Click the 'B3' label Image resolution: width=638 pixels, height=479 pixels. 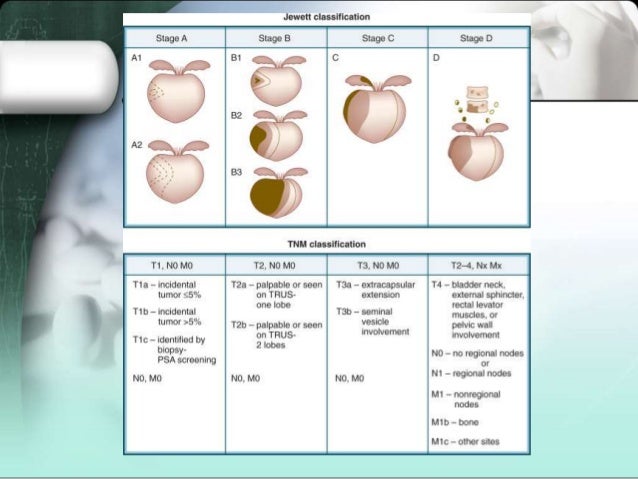(236, 172)
